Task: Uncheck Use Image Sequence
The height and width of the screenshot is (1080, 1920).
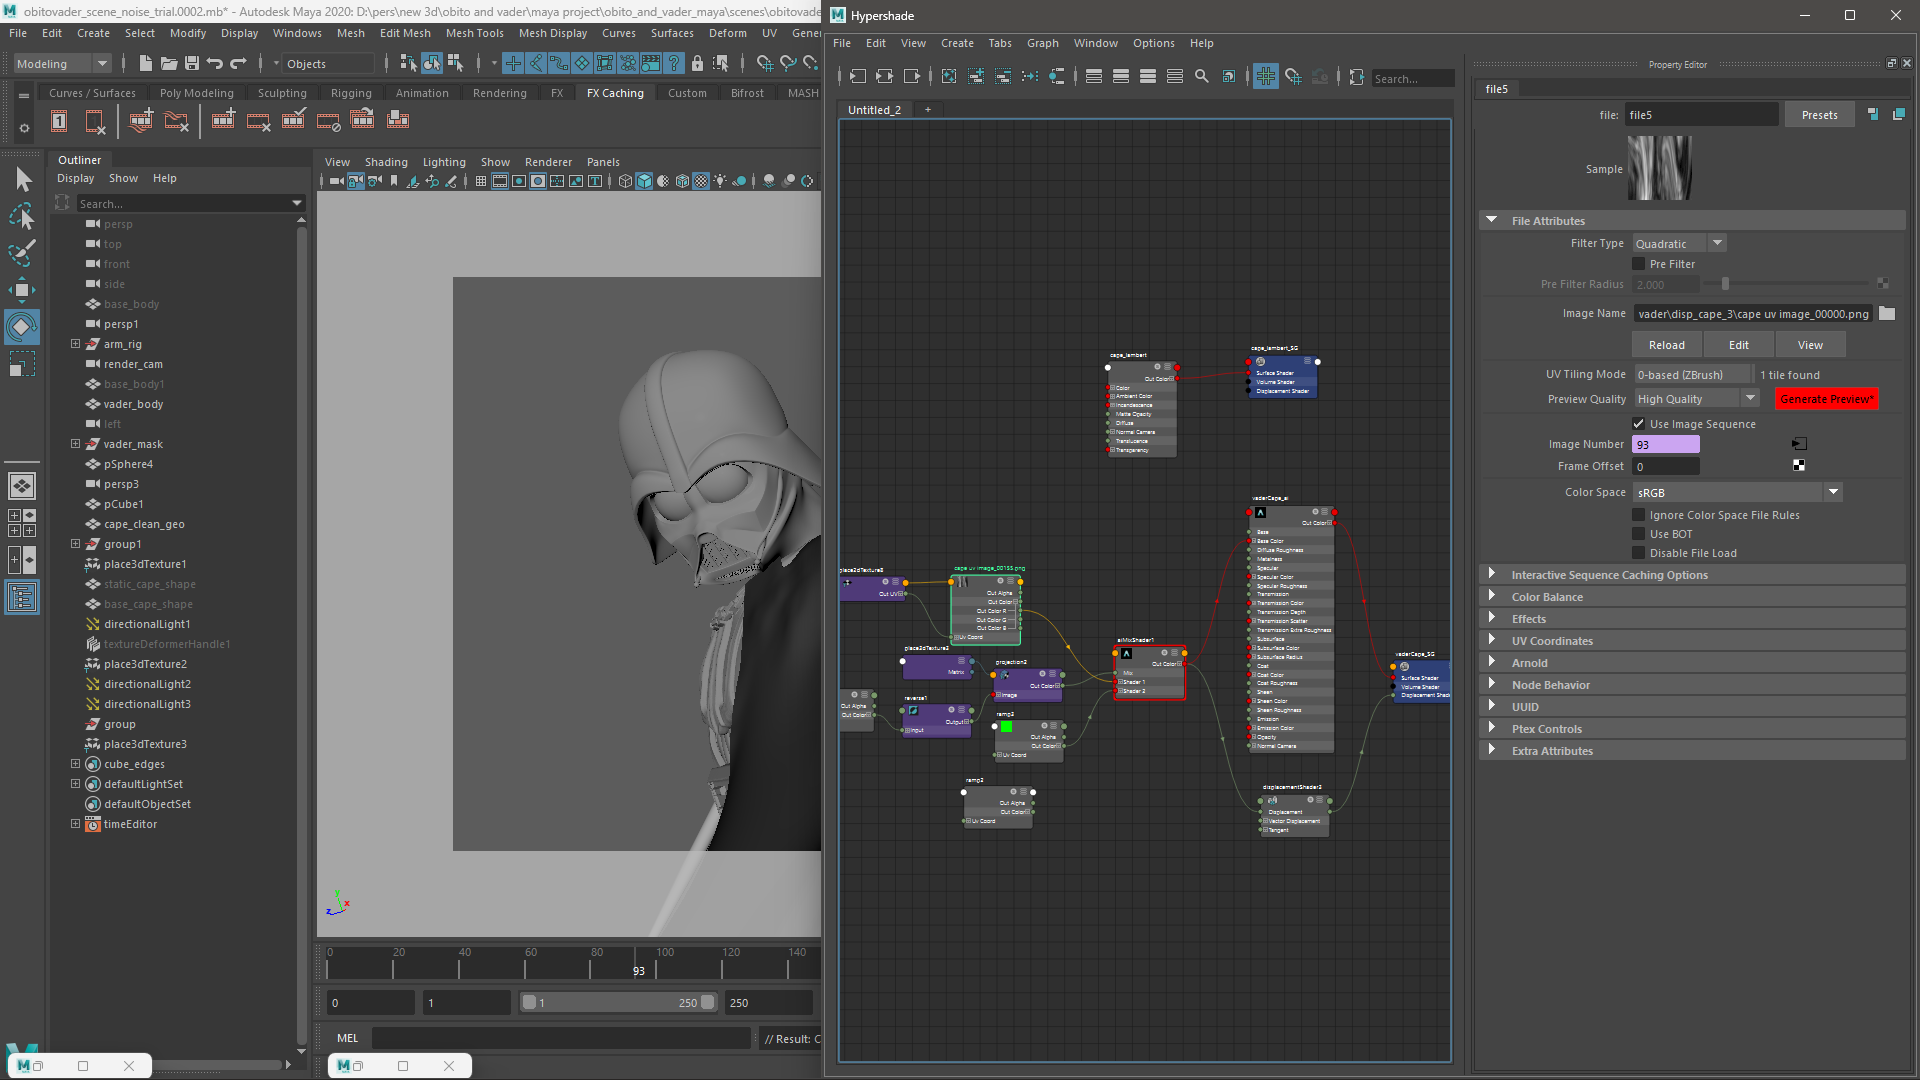Action: [x=1639, y=424]
